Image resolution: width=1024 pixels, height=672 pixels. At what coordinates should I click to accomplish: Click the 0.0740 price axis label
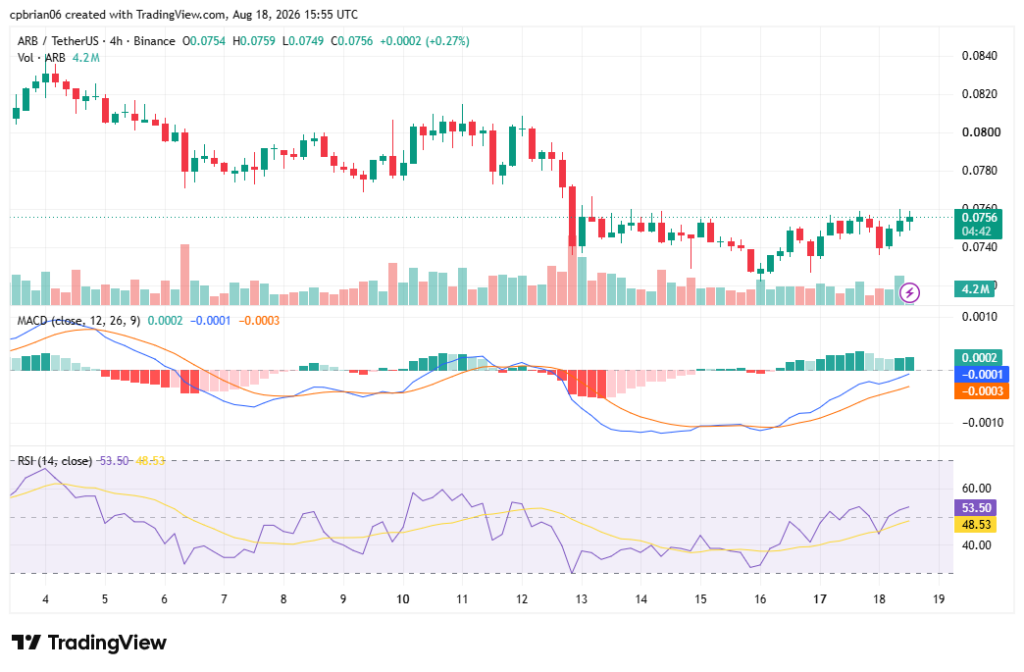coord(980,248)
